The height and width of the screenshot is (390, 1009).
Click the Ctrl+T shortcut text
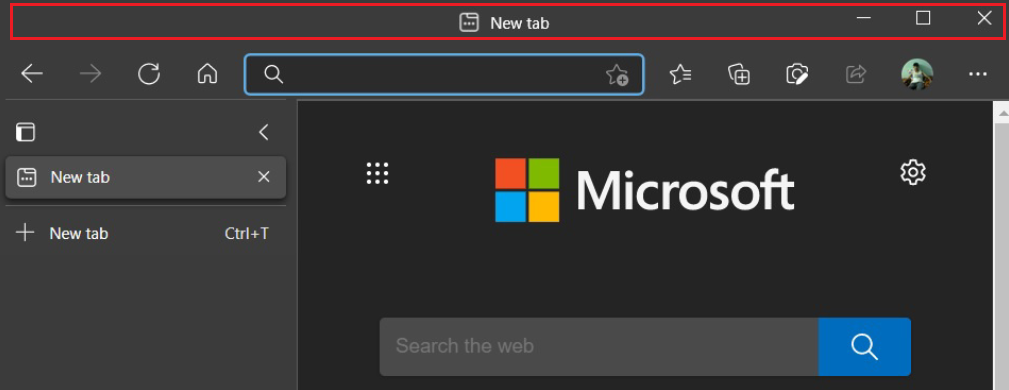coord(246,233)
